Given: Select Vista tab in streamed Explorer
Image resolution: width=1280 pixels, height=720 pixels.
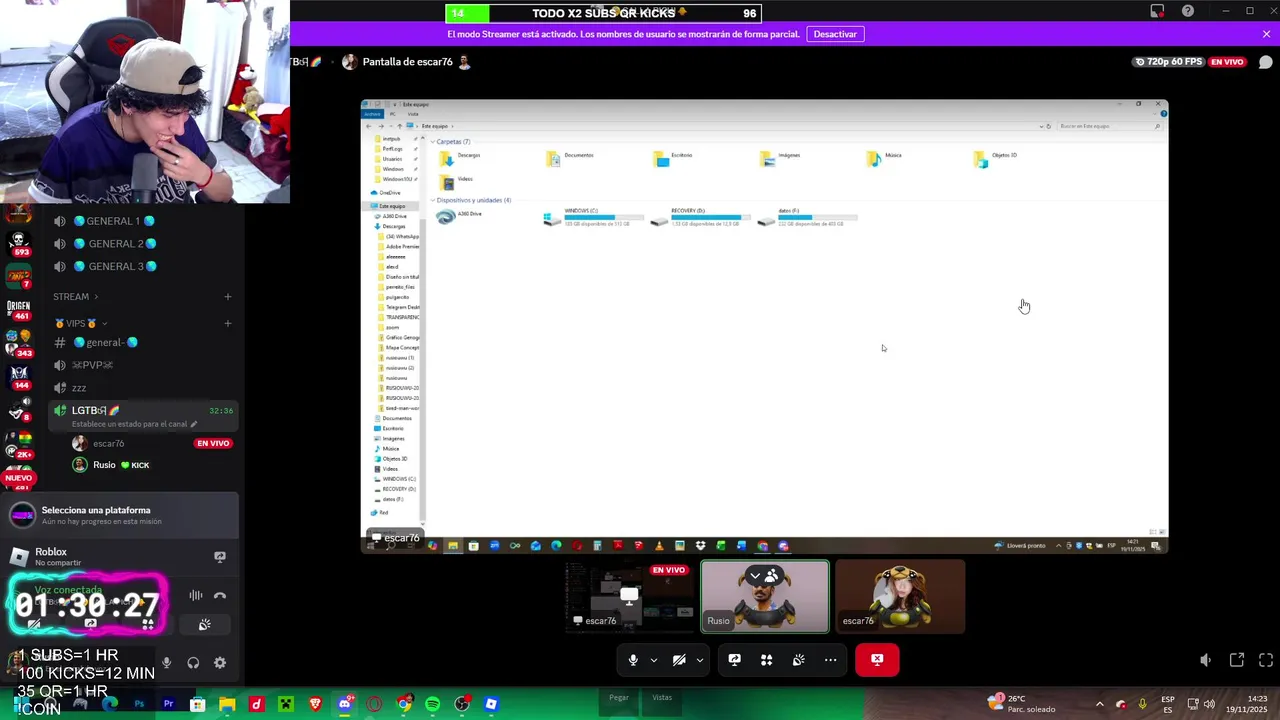Looking at the screenshot, I should pos(413,114).
